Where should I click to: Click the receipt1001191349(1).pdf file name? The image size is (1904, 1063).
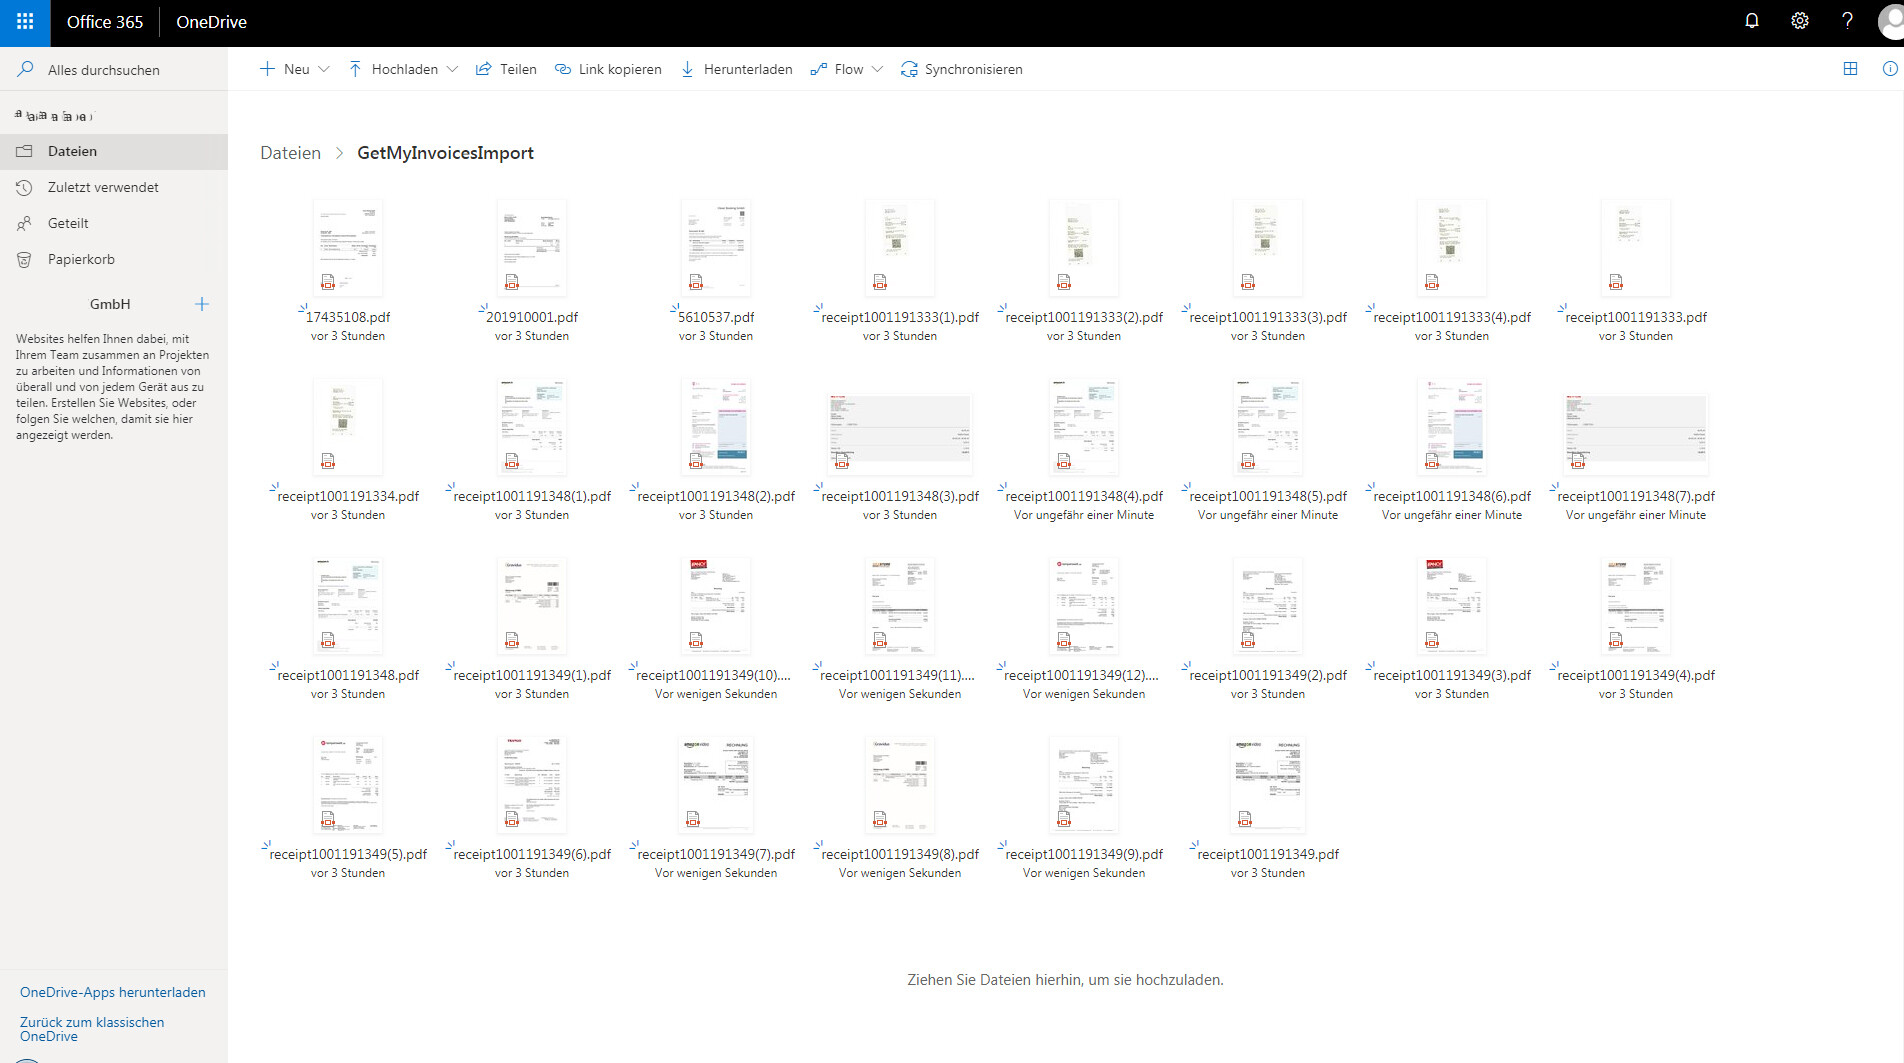coord(532,675)
